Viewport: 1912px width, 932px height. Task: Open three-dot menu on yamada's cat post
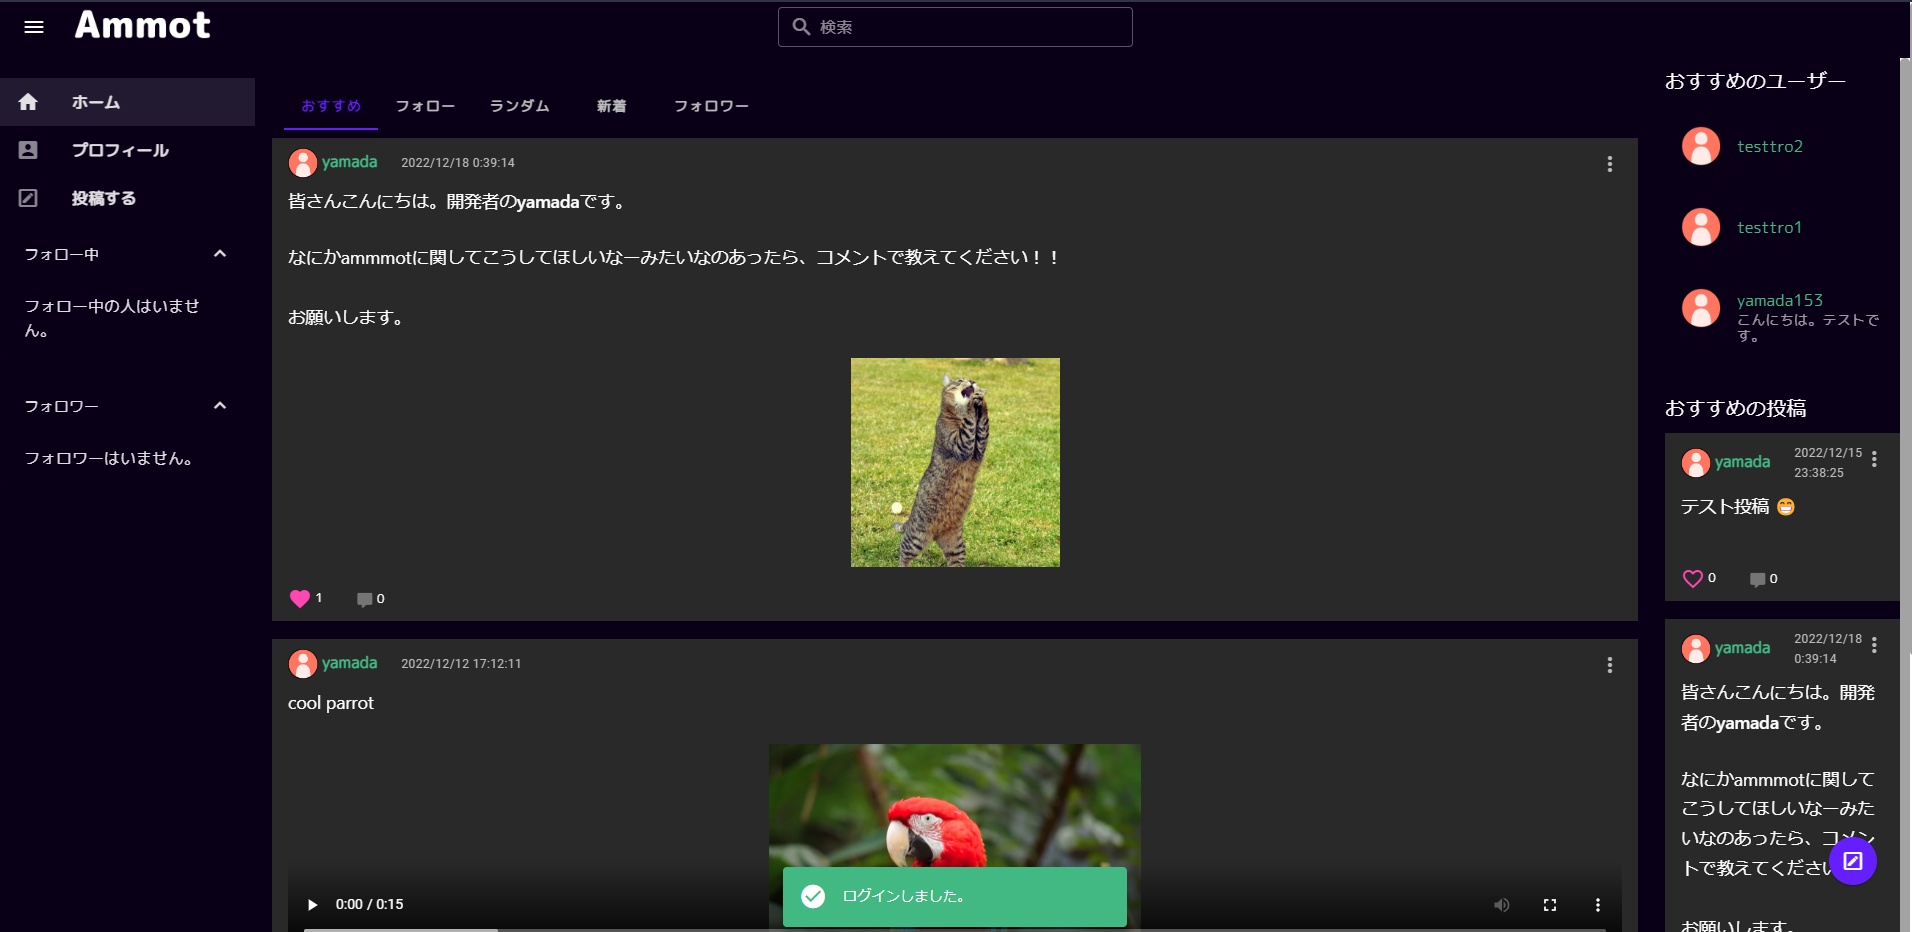click(x=1609, y=164)
